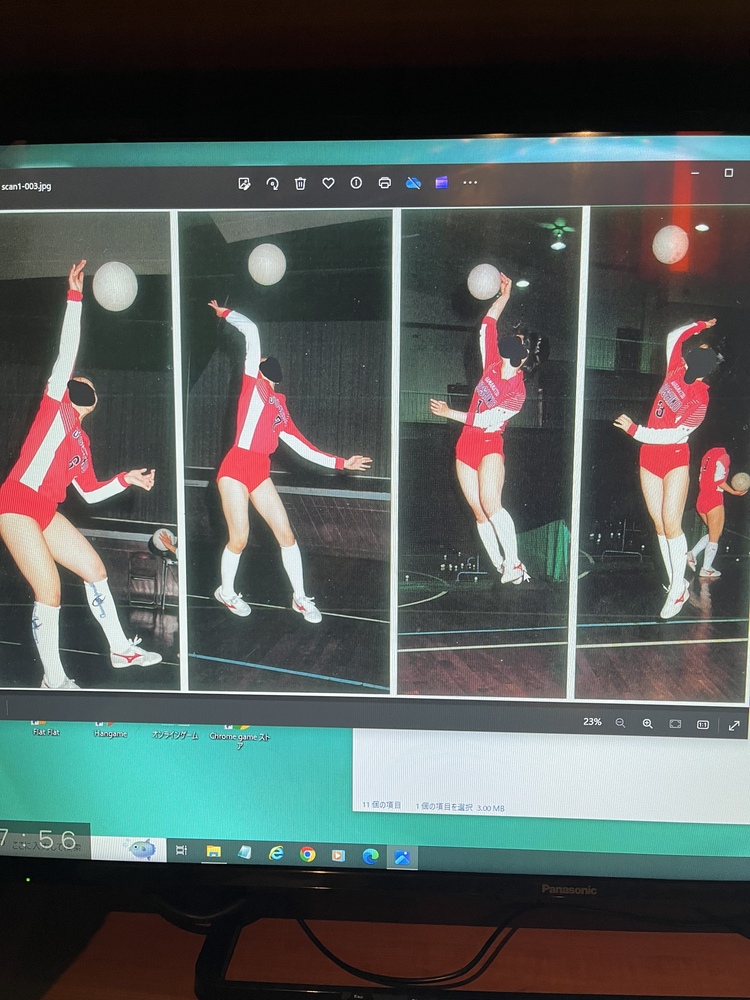This screenshot has height=1000, width=750.
Task: Toggle actual size 1:1 view
Action: click(703, 724)
